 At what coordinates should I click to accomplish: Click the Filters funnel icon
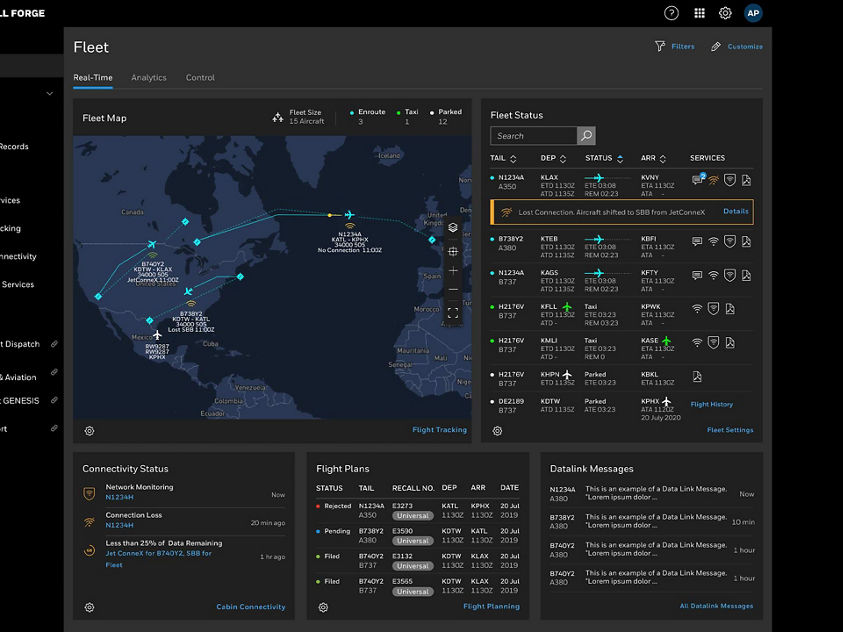(x=660, y=46)
